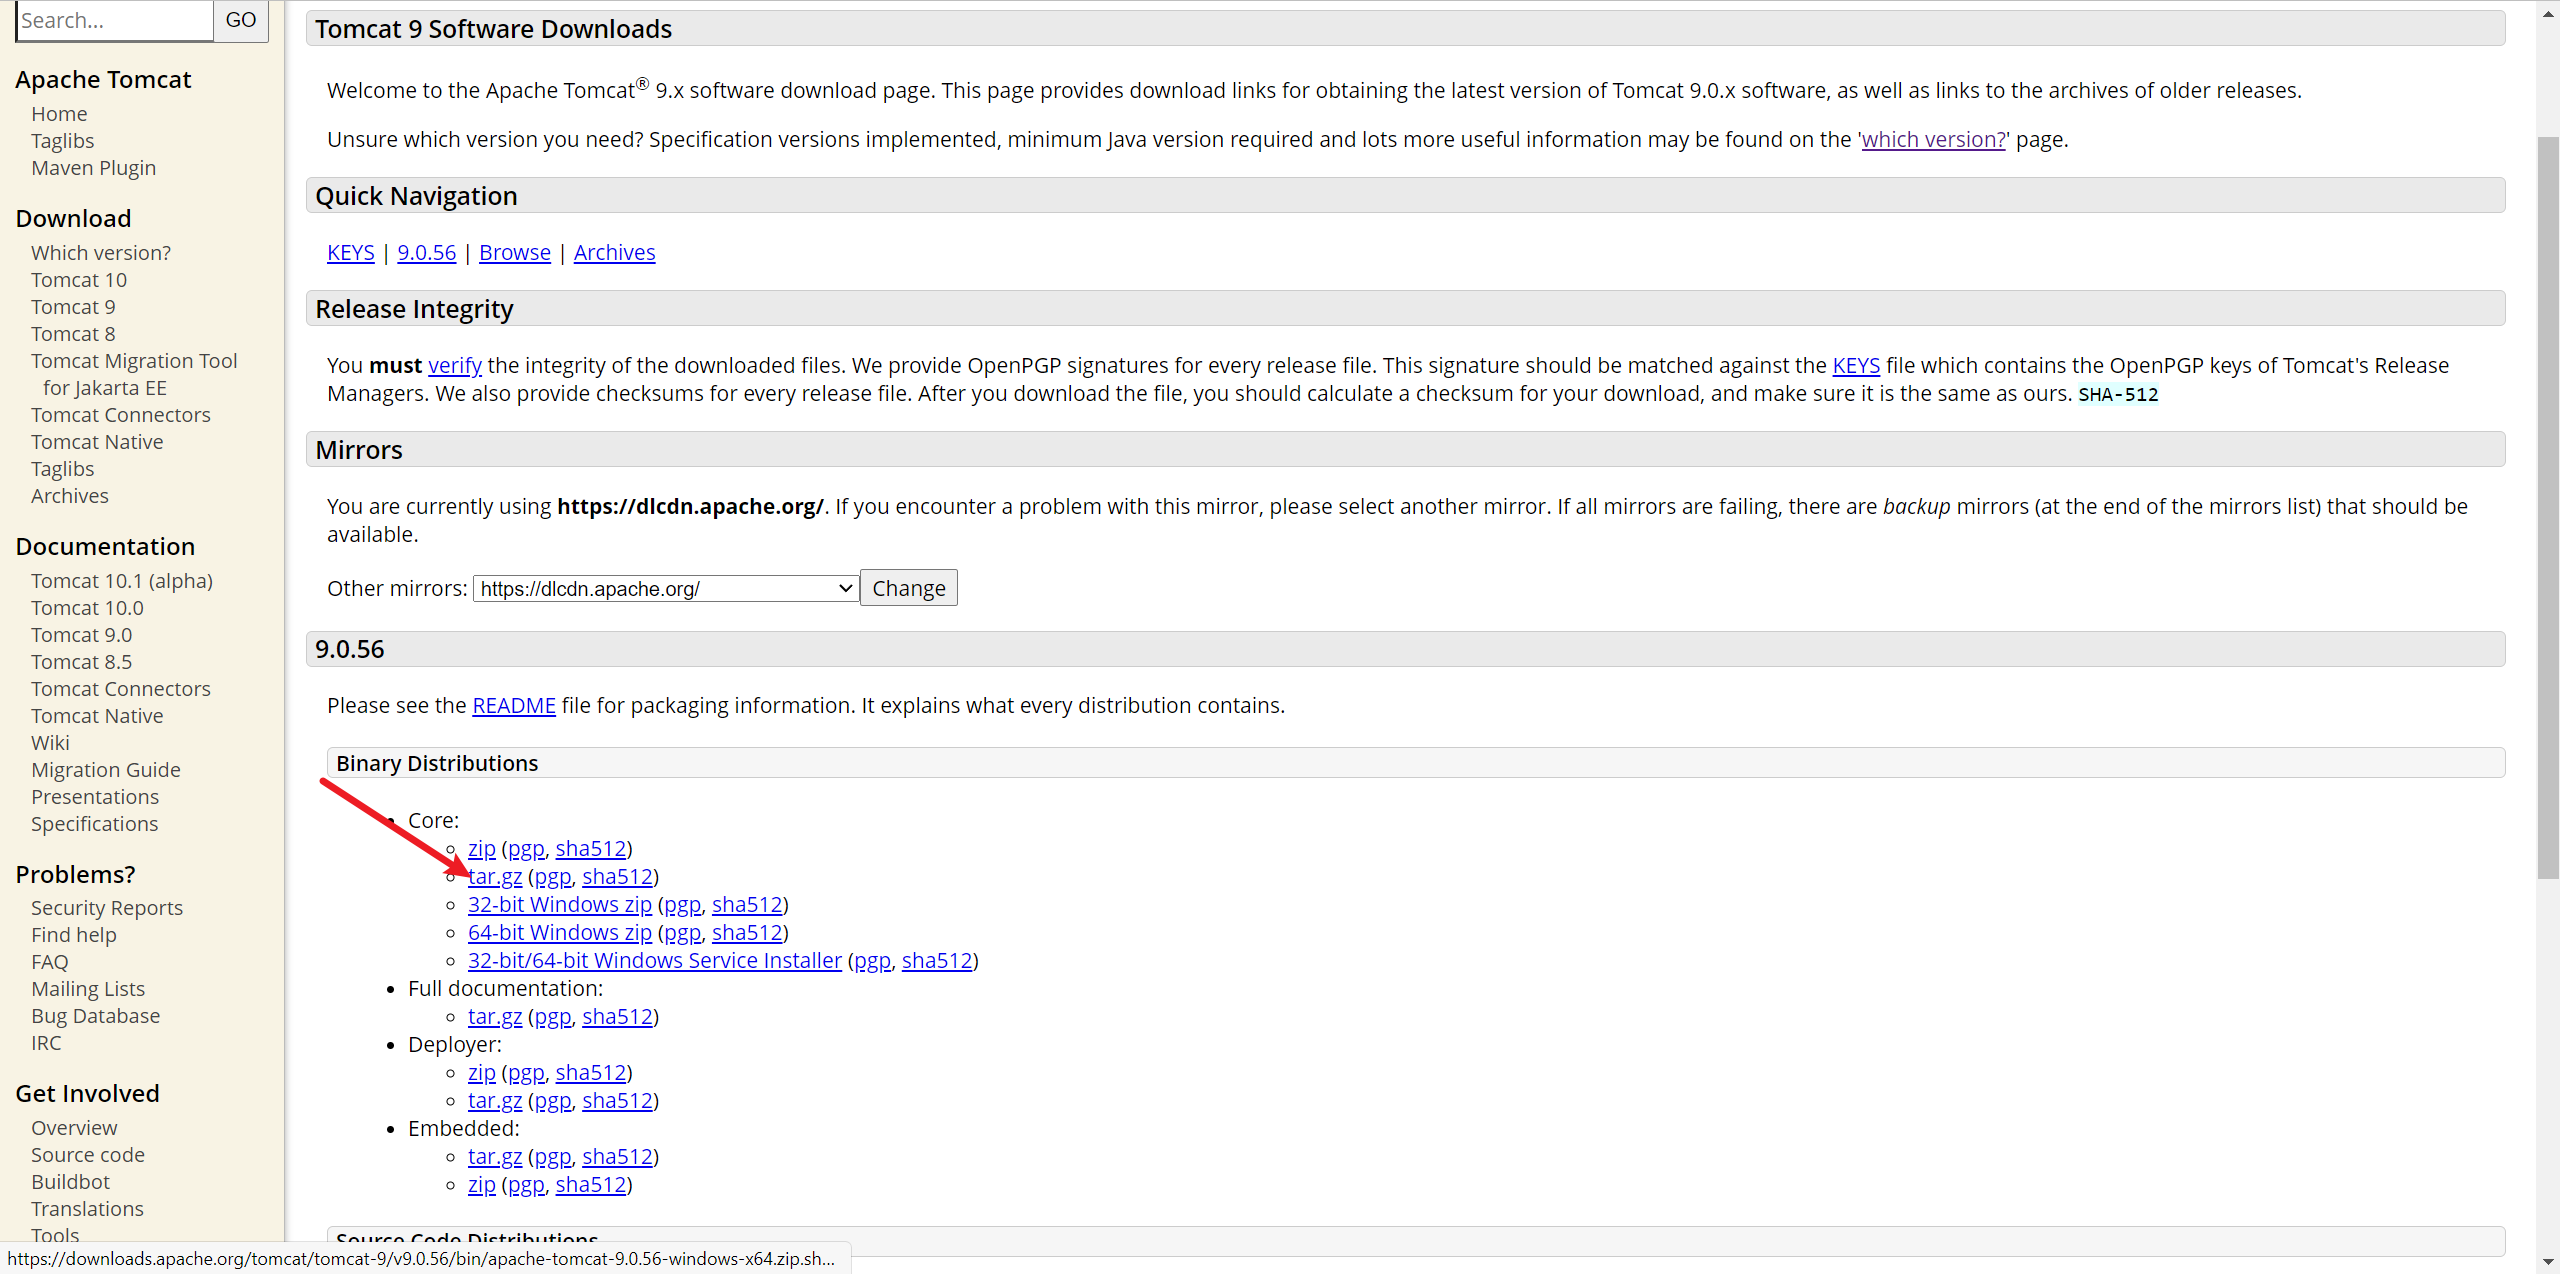Image resolution: width=2560 pixels, height=1274 pixels.
Task: Open pgp signature for Core zip
Action: (x=526, y=849)
